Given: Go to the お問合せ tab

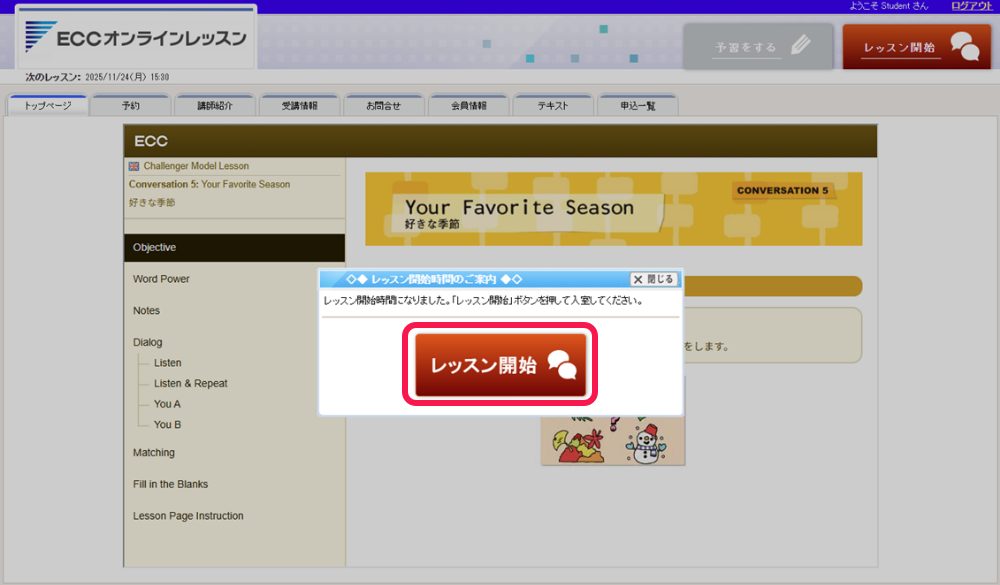Looking at the screenshot, I should pyautogui.click(x=384, y=106).
